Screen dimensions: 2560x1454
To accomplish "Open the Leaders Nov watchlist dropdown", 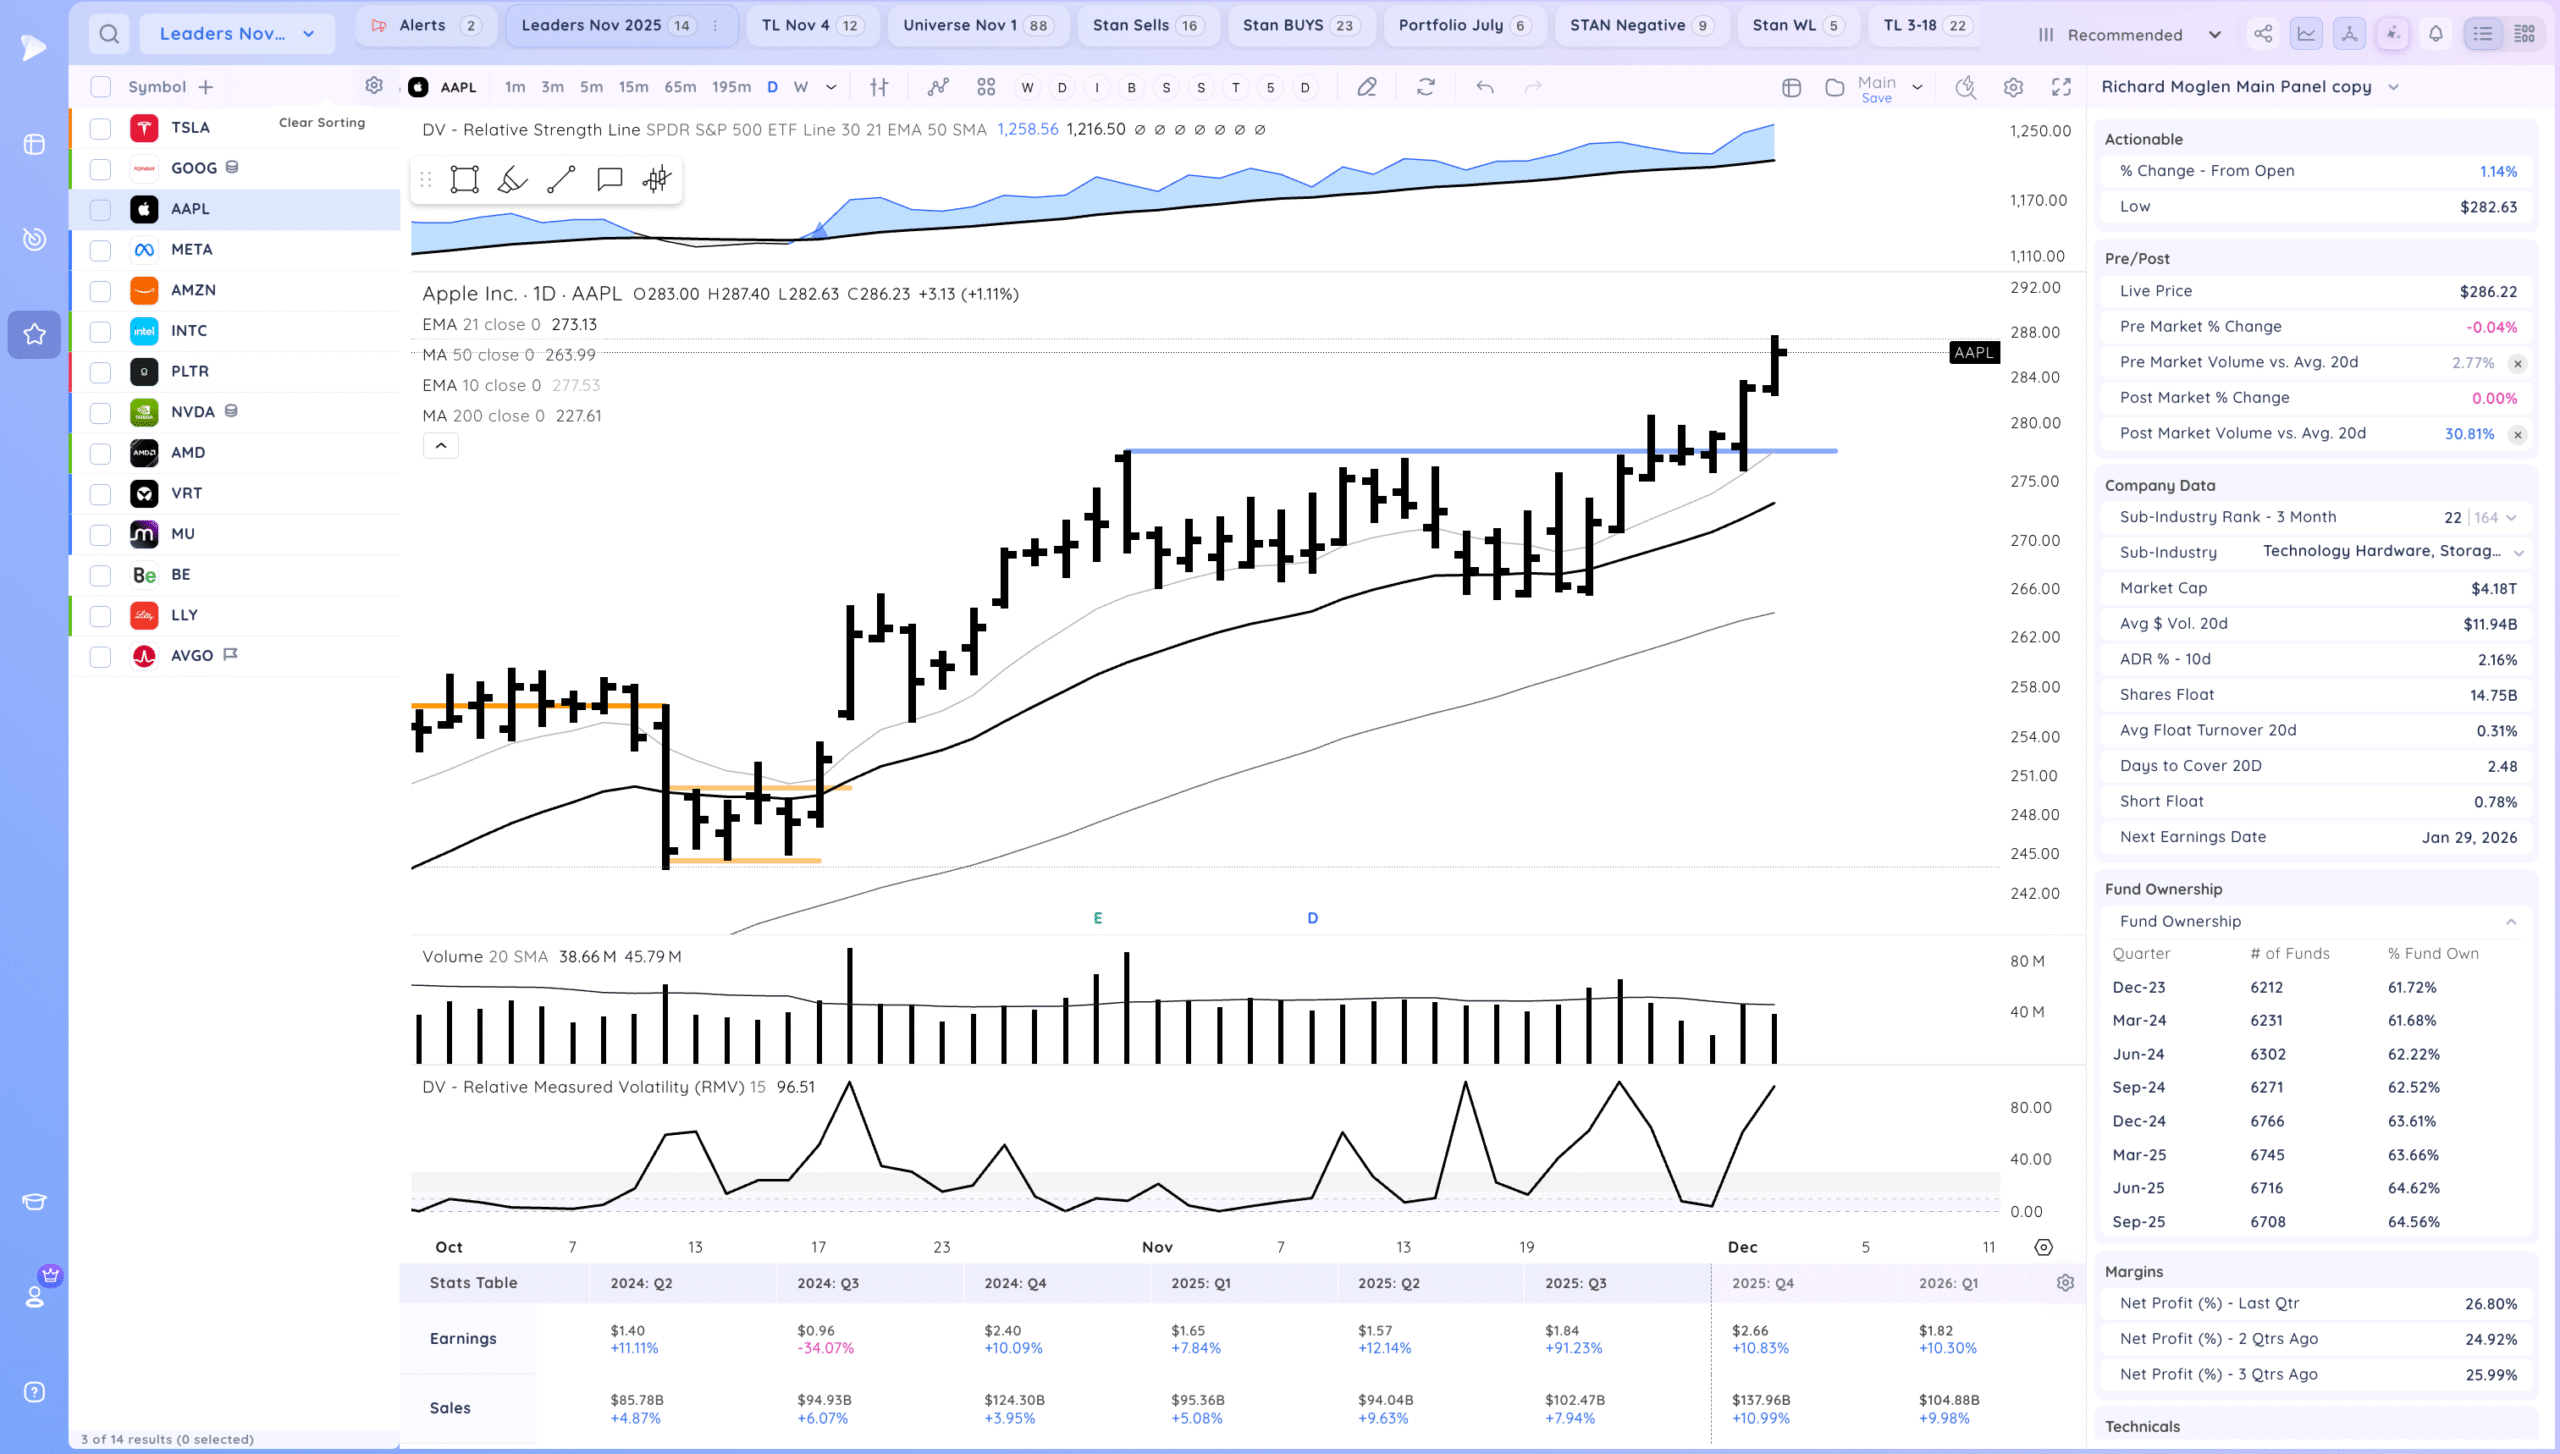I will (237, 34).
